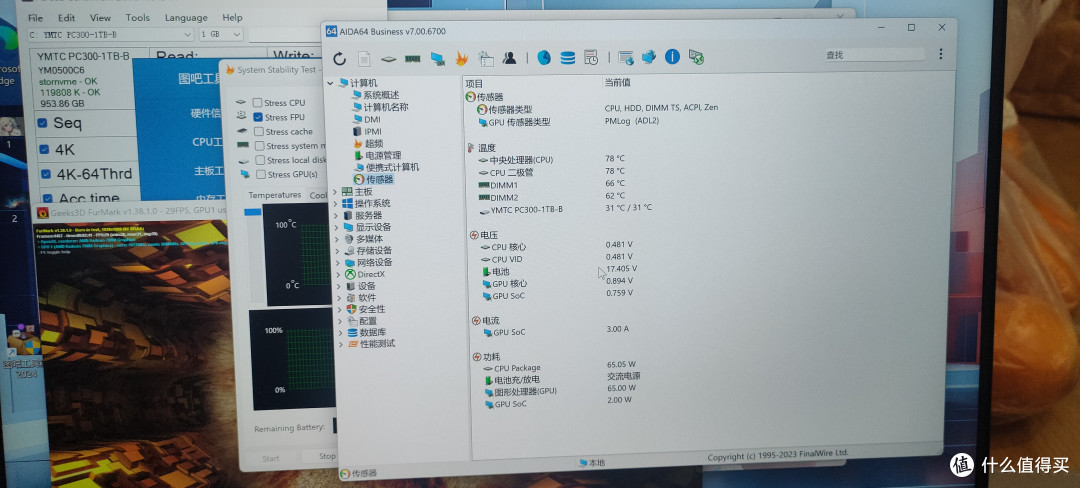This screenshot has width=1080, height=488.
Task: Click the Report page icon in AIDA64
Action: coord(364,59)
